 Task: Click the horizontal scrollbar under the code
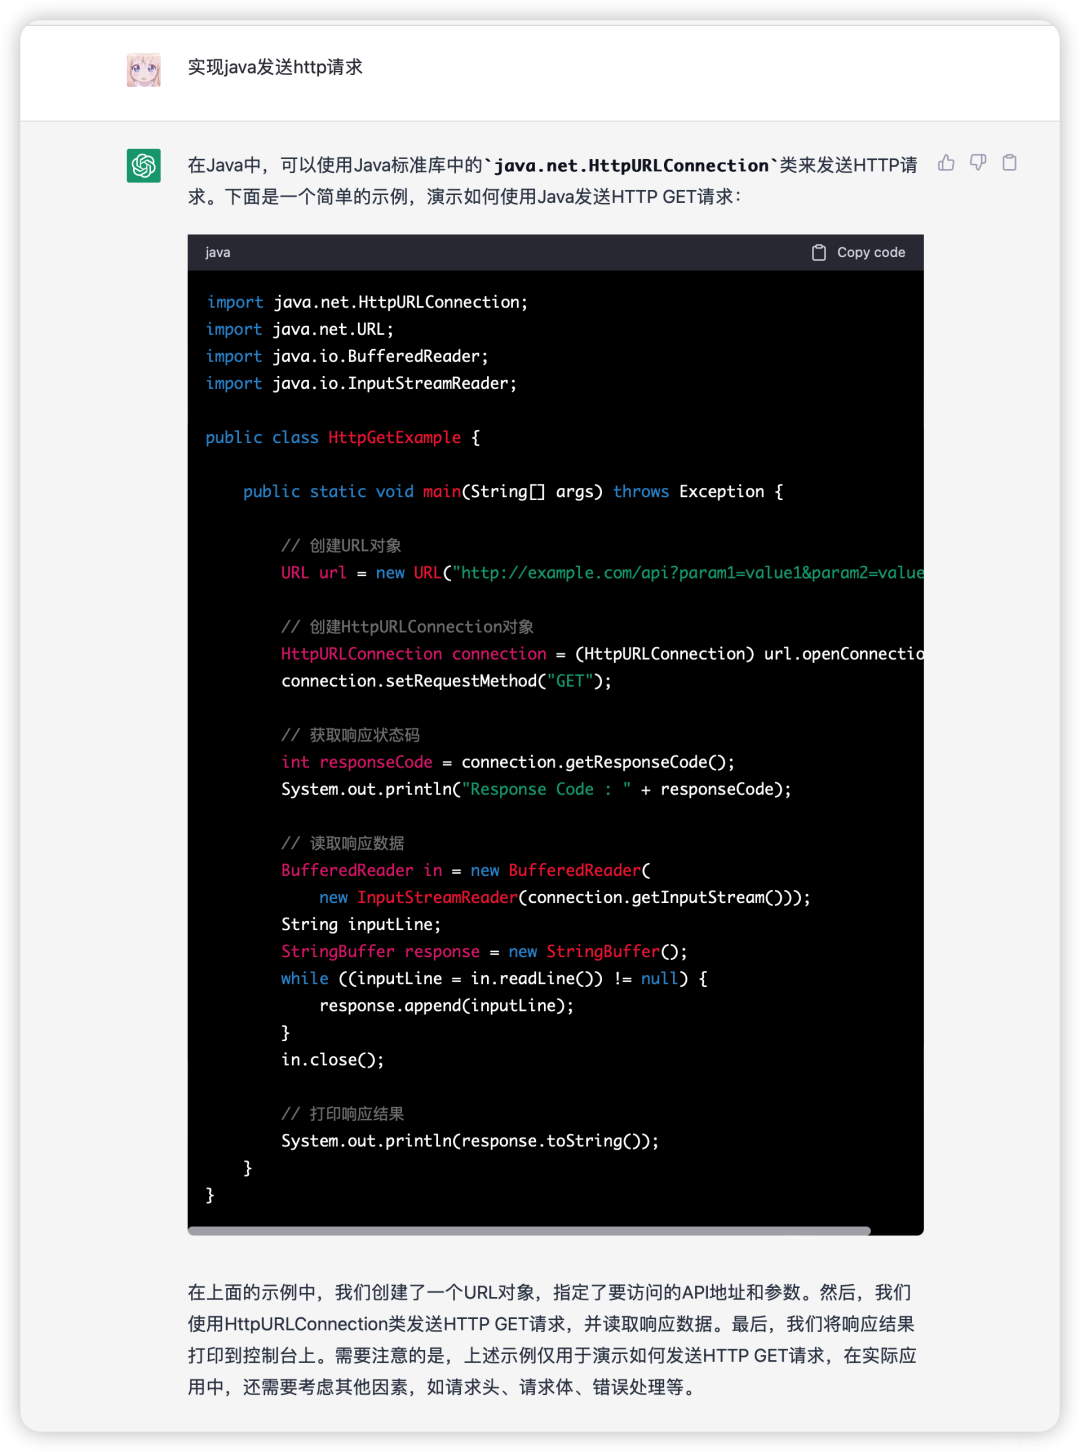(x=529, y=1231)
